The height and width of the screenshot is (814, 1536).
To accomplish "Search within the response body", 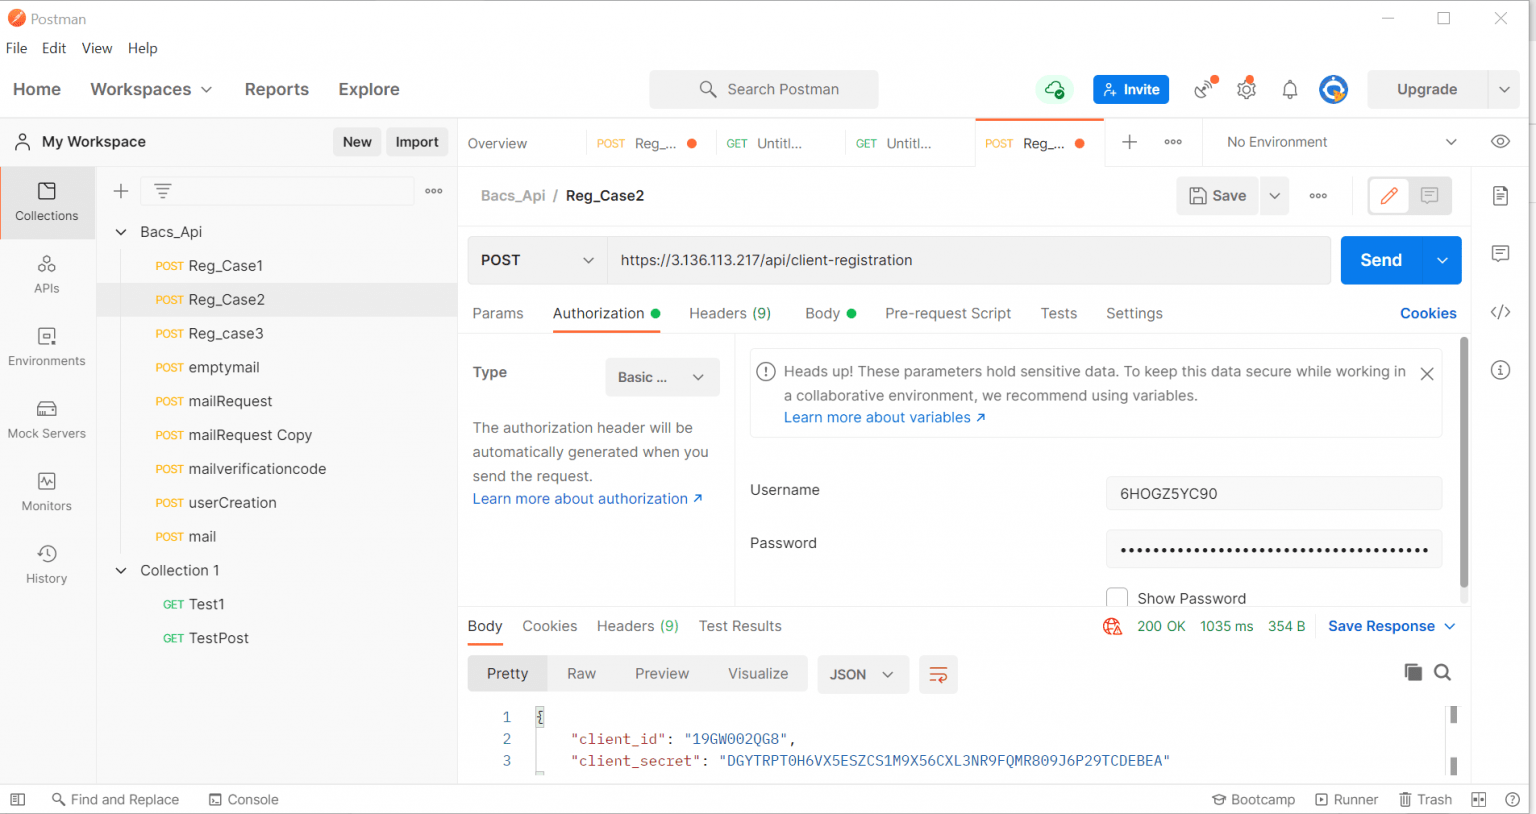I will click(1442, 672).
